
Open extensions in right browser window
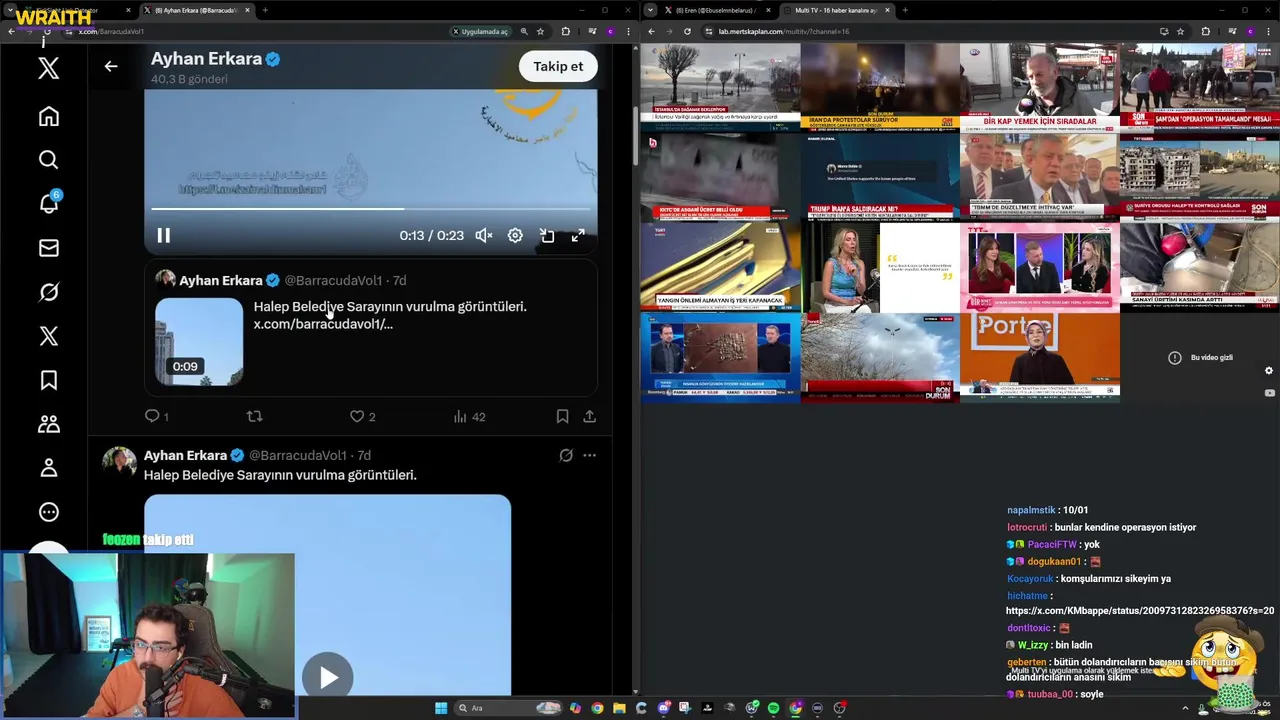(x=1205, y=31)
